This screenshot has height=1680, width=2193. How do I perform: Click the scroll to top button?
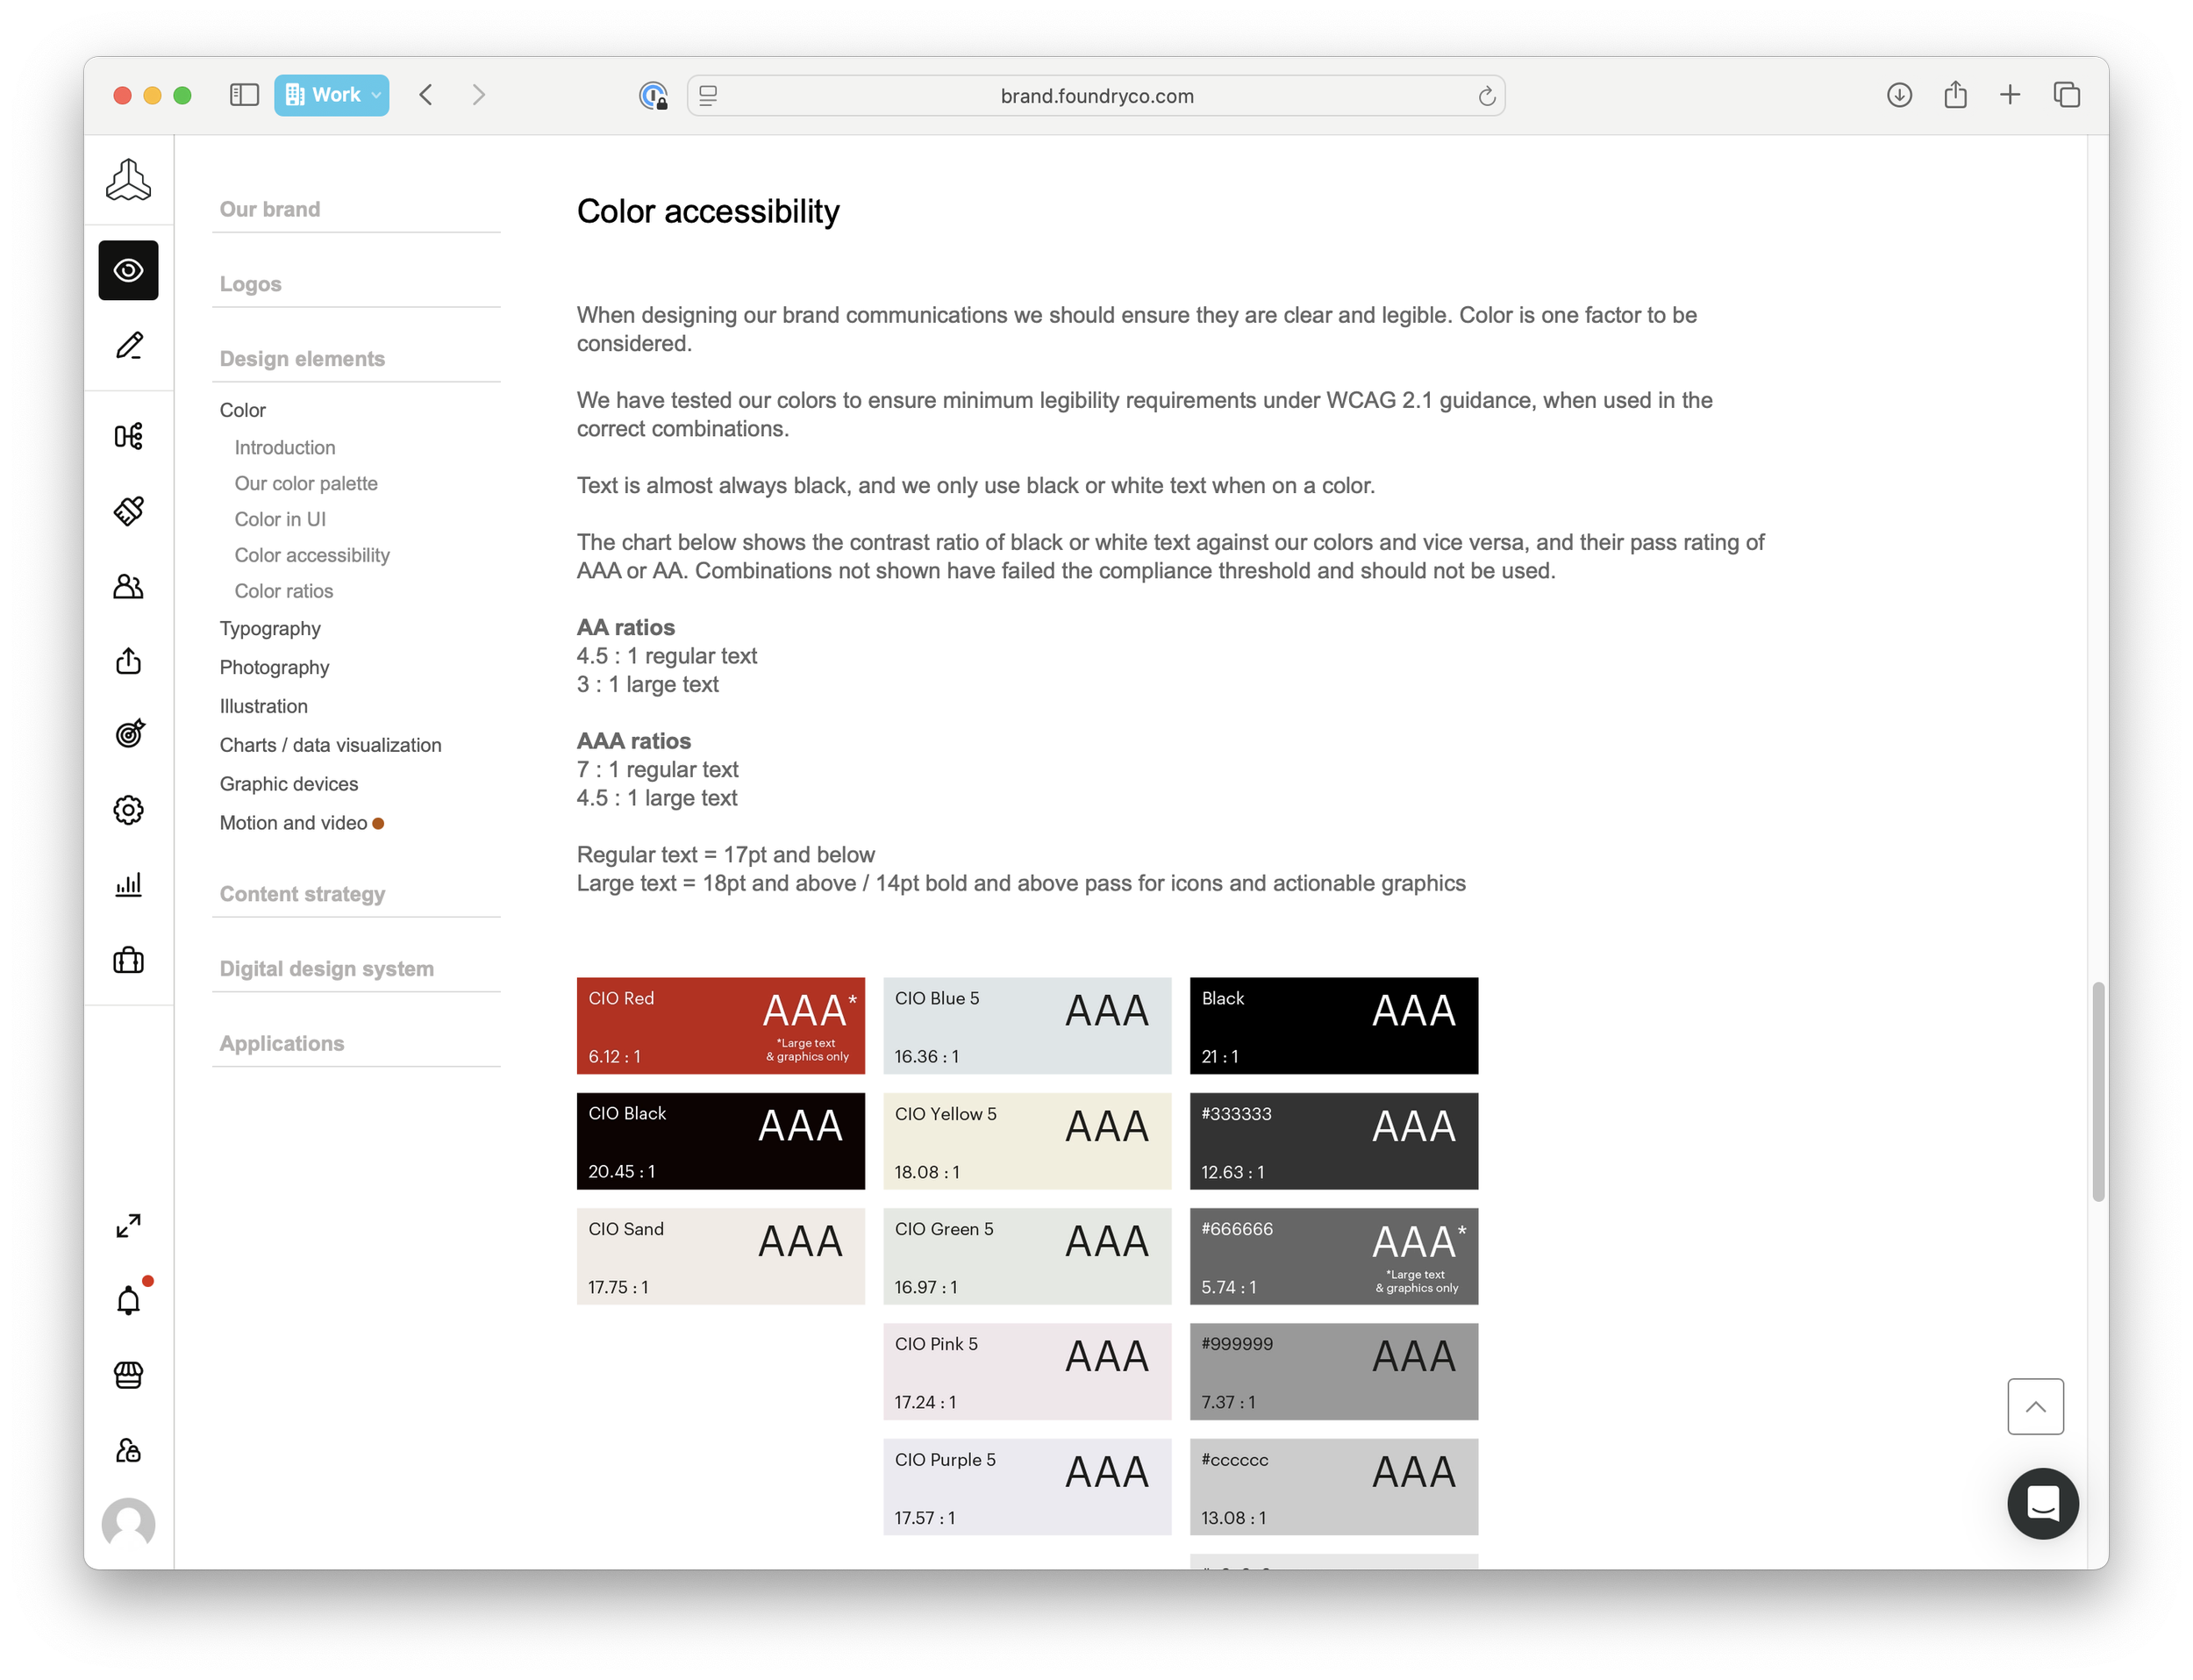(2035, 1406)
